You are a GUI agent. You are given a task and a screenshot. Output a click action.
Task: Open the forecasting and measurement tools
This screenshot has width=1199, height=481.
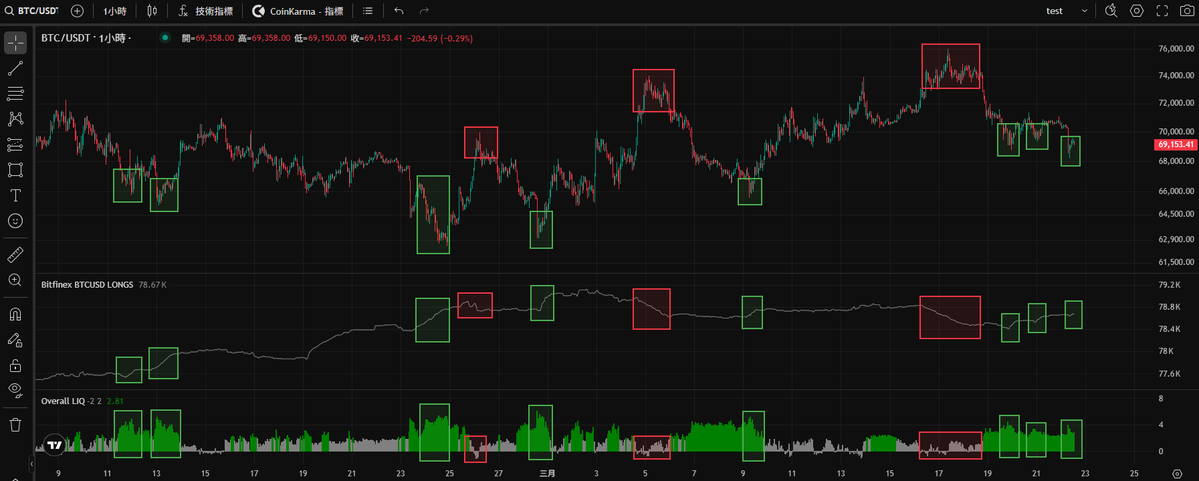15,144
